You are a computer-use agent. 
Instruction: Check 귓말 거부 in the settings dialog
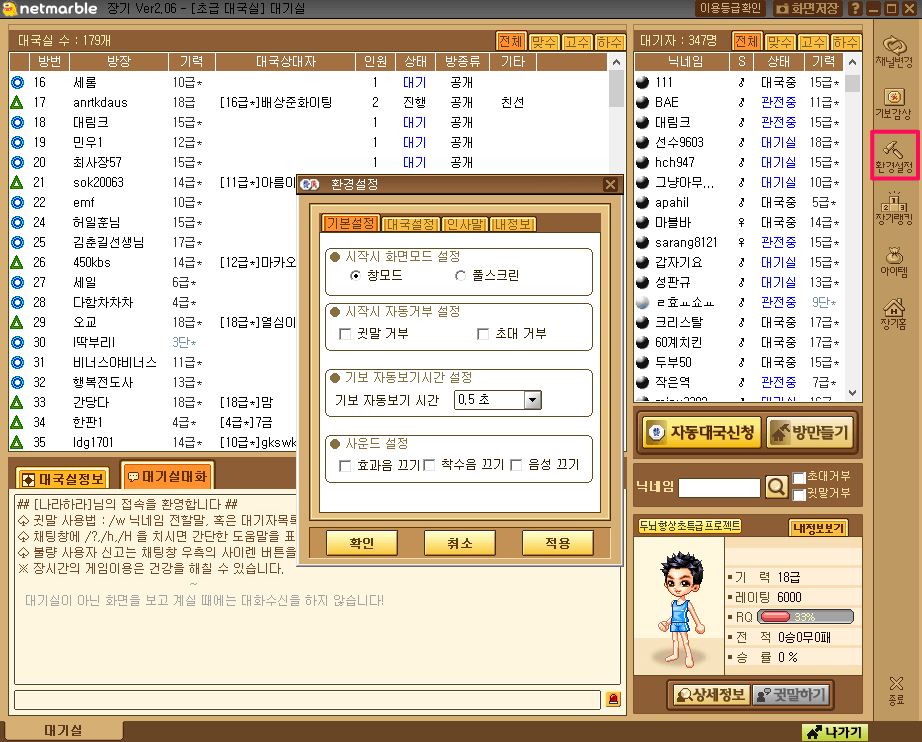coord(345,334)
